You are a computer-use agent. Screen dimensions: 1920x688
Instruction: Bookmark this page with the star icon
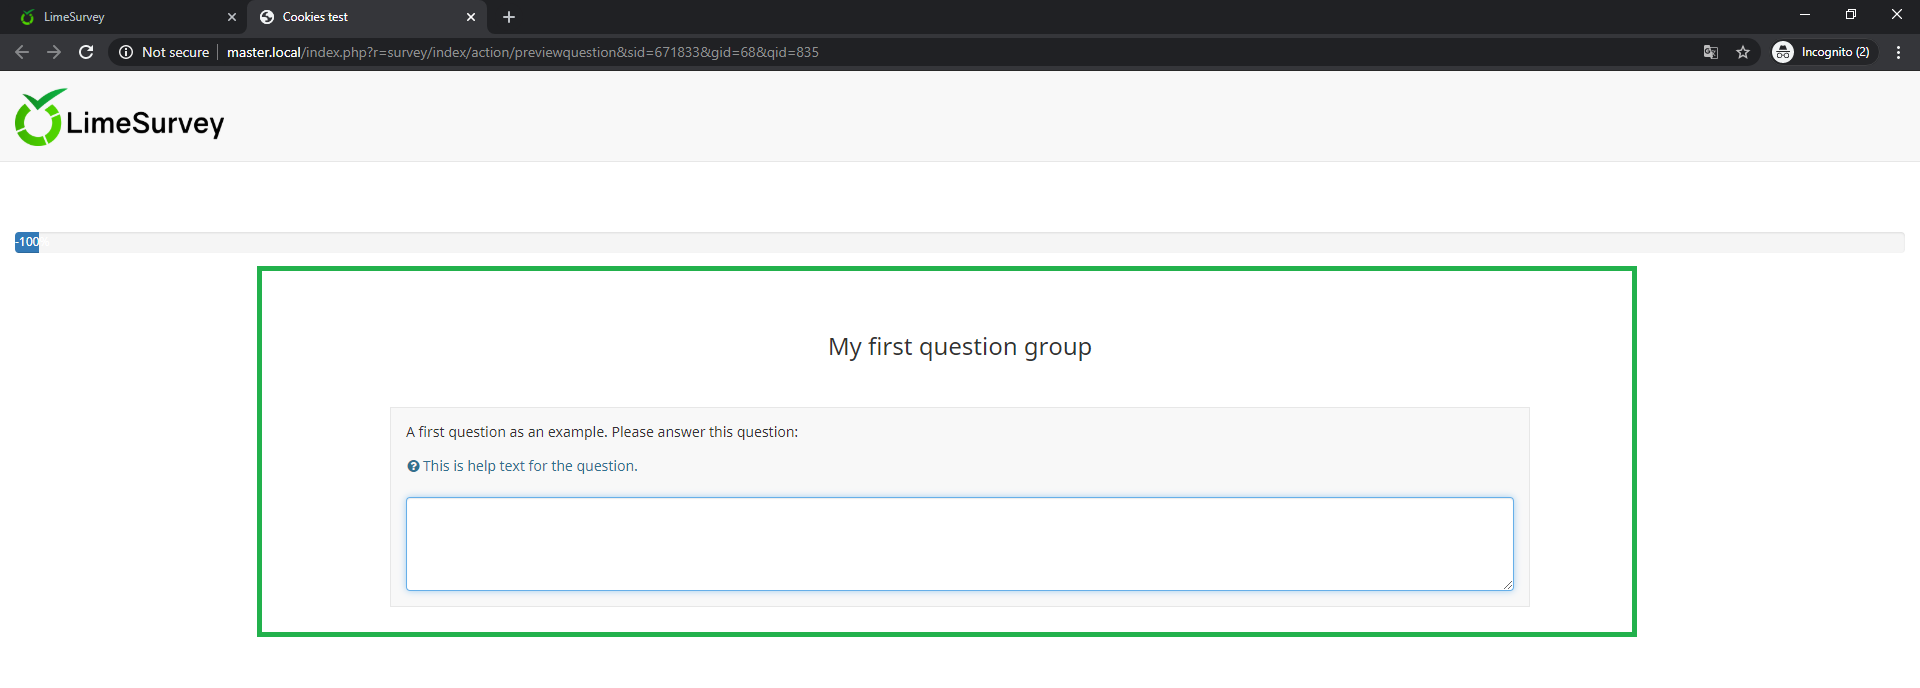(1743, 52)
